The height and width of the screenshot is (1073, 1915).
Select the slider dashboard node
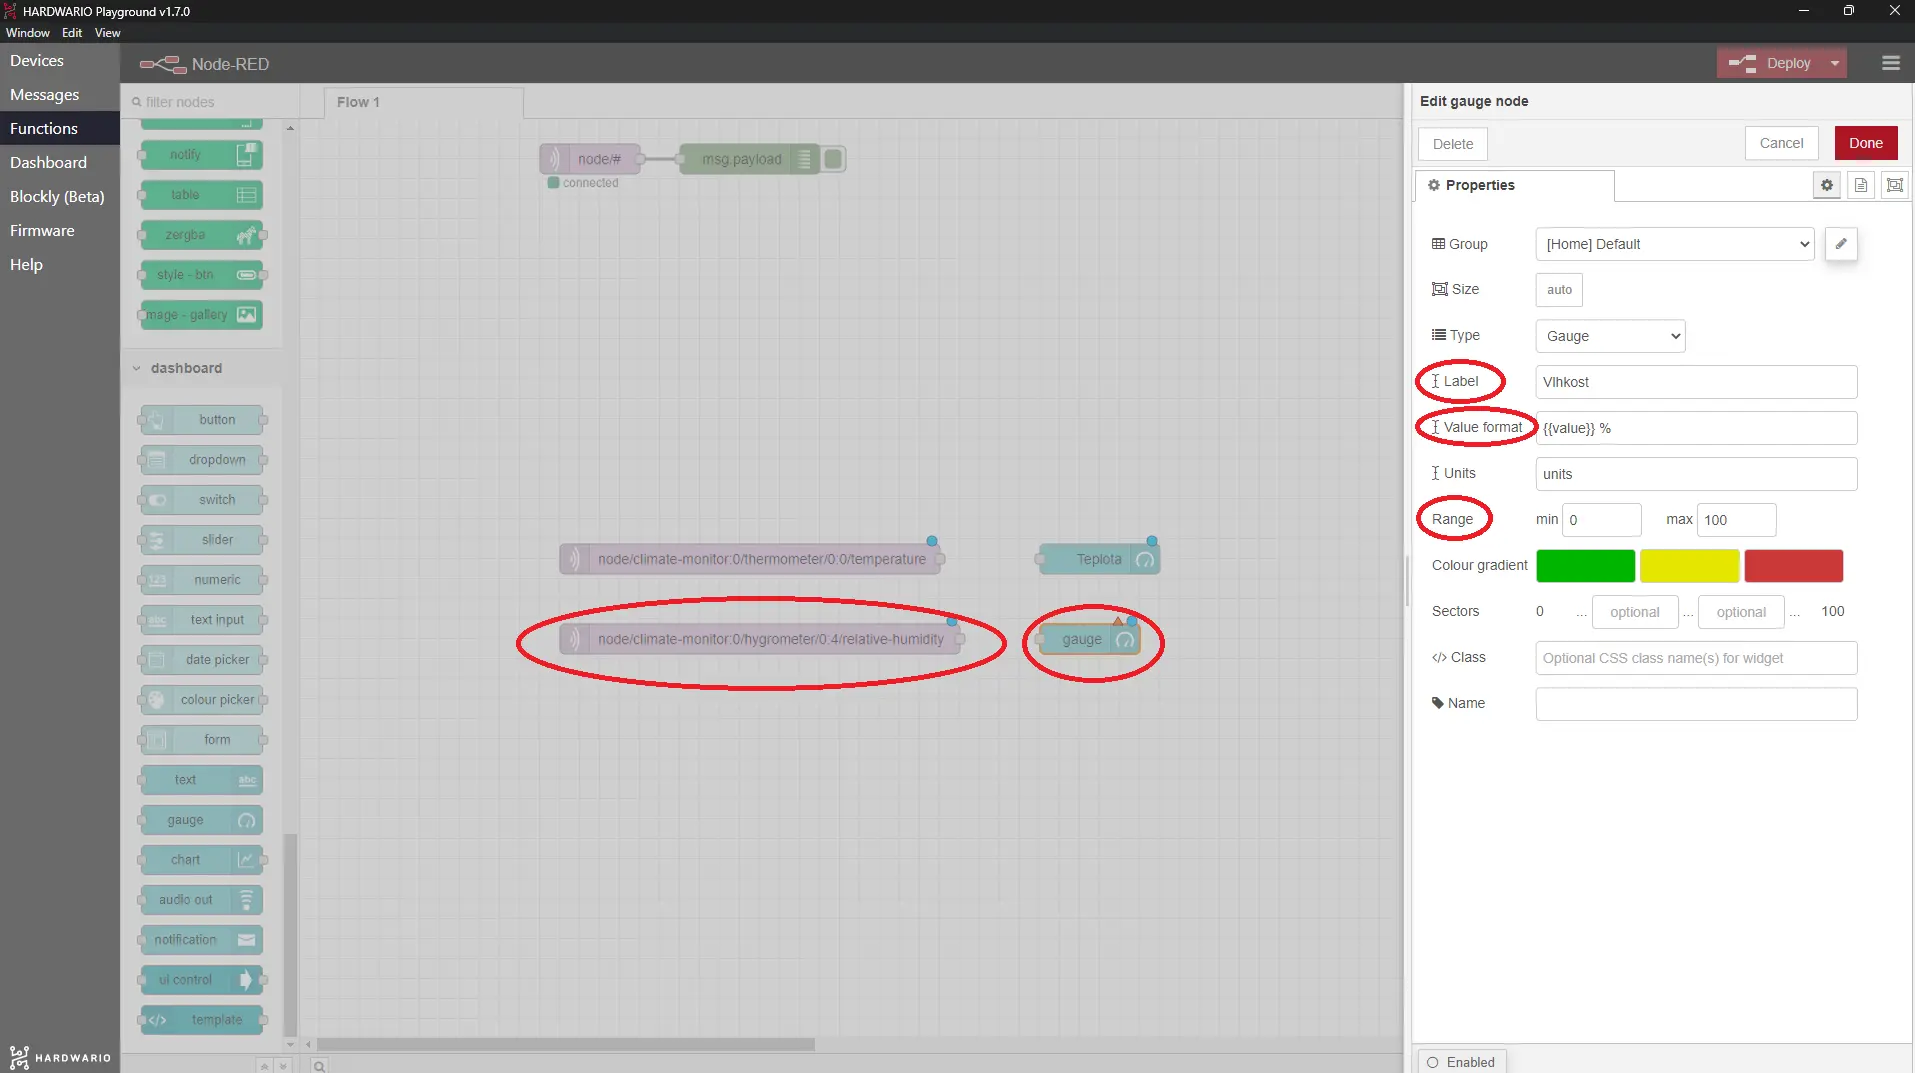coord(202,540)
